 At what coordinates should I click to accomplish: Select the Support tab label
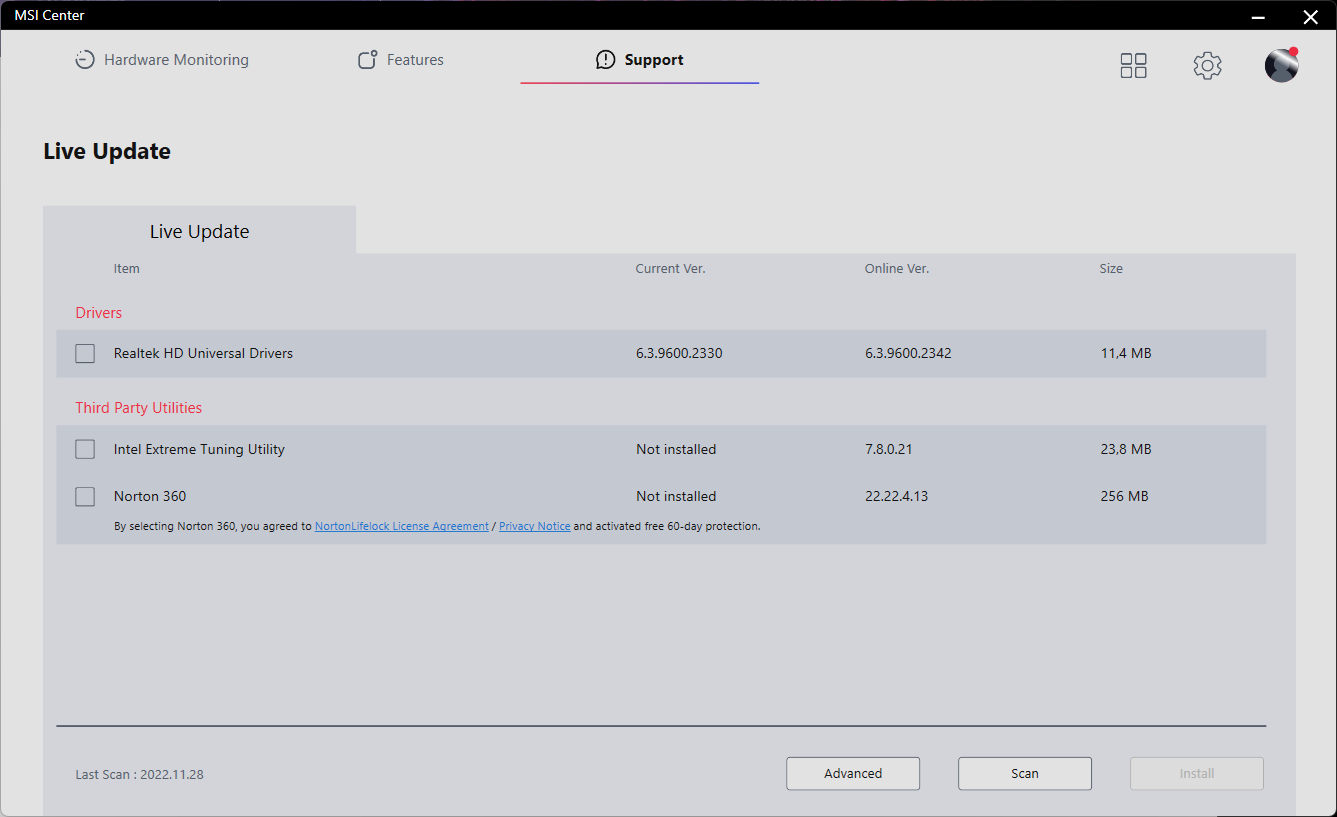654,60
